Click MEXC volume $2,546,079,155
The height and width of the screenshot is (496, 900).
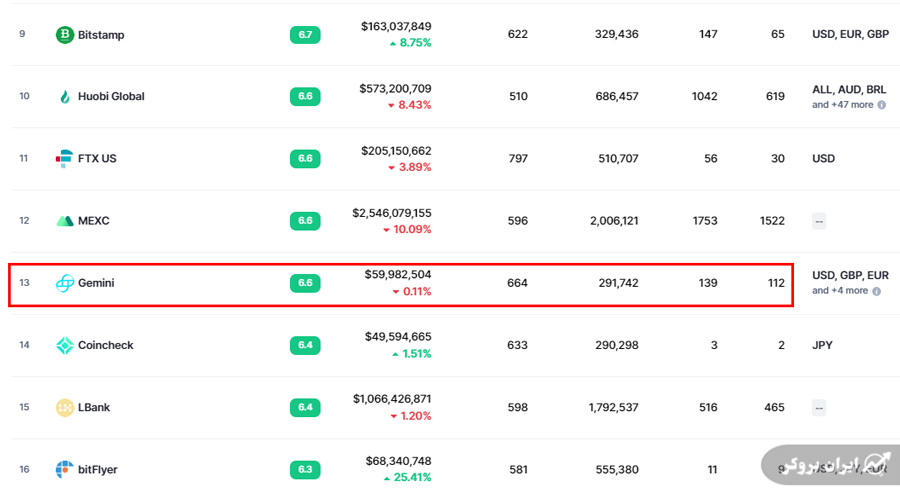point(392,213)
